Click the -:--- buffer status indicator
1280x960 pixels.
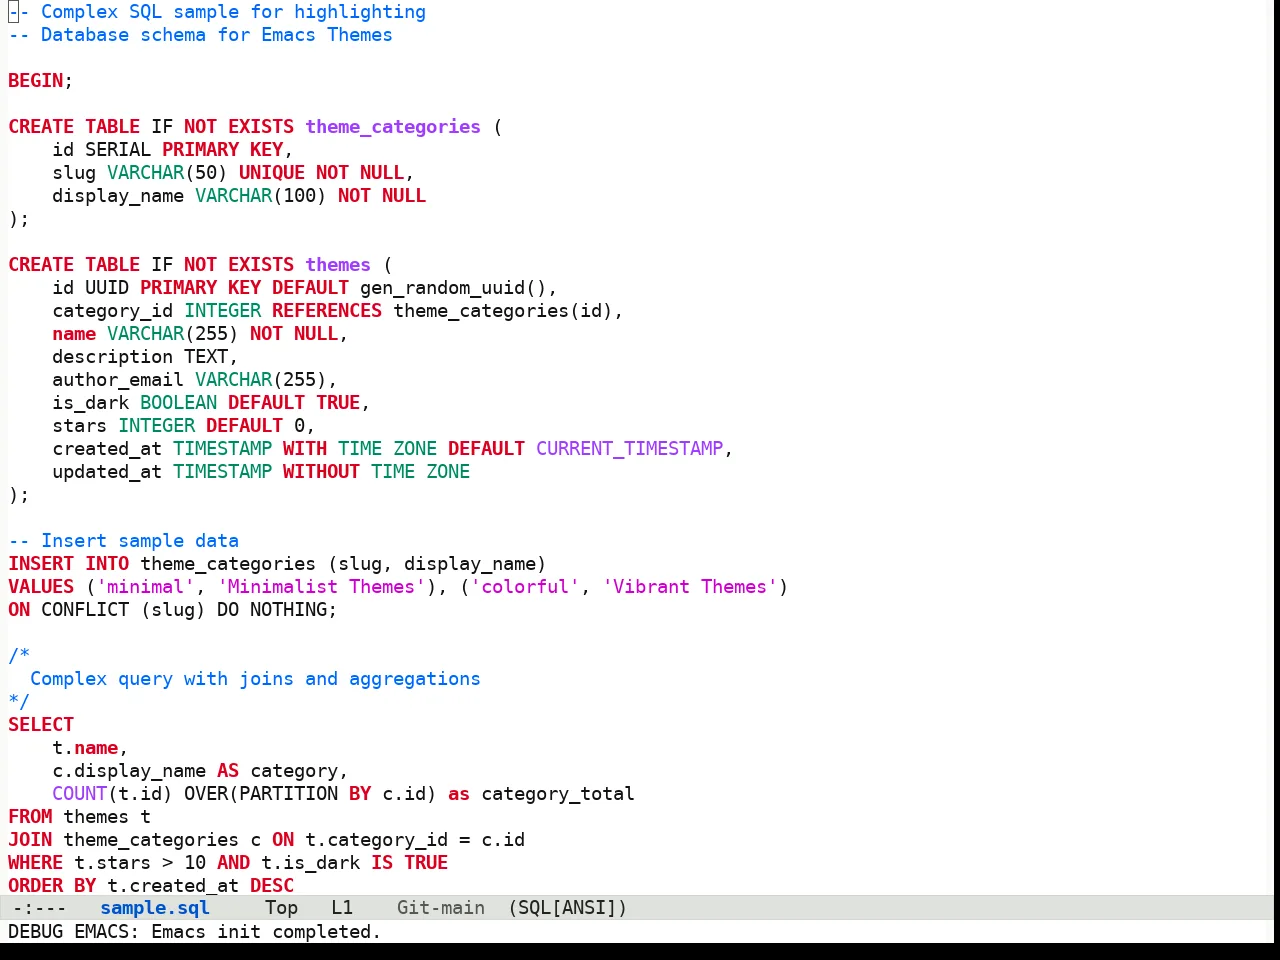[40, 908]
